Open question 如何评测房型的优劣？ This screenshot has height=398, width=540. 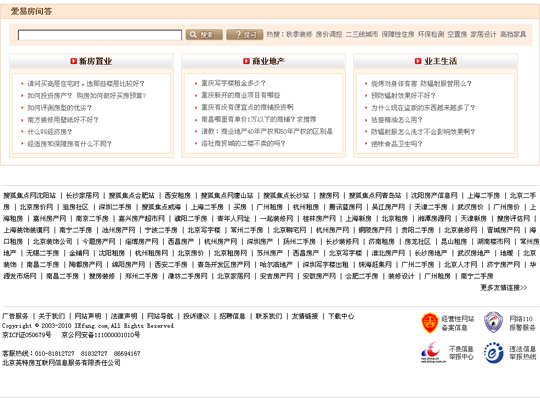tap(60, 108)
